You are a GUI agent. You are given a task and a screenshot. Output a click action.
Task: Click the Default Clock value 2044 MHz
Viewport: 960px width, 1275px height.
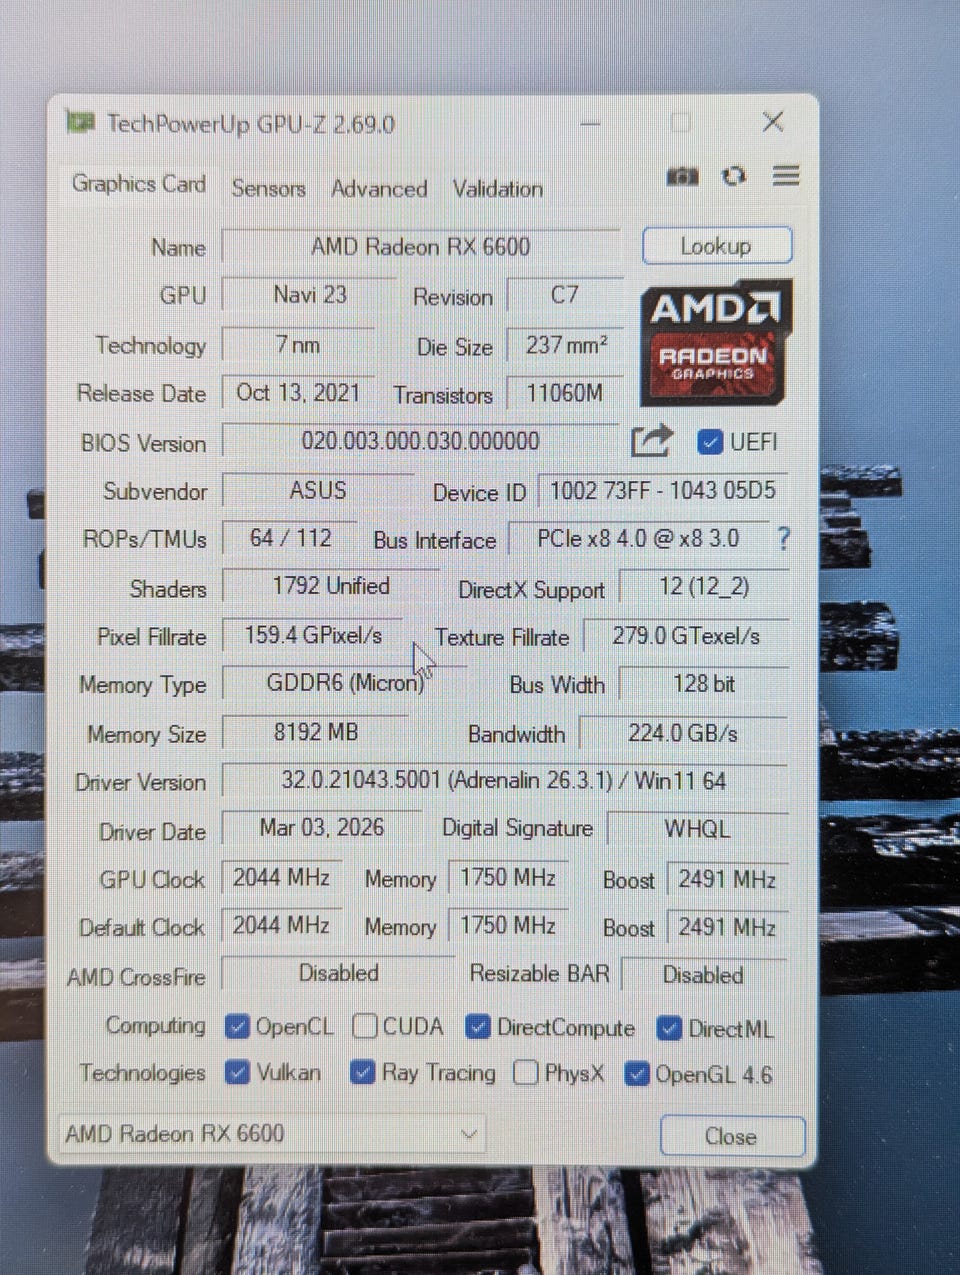282,926
